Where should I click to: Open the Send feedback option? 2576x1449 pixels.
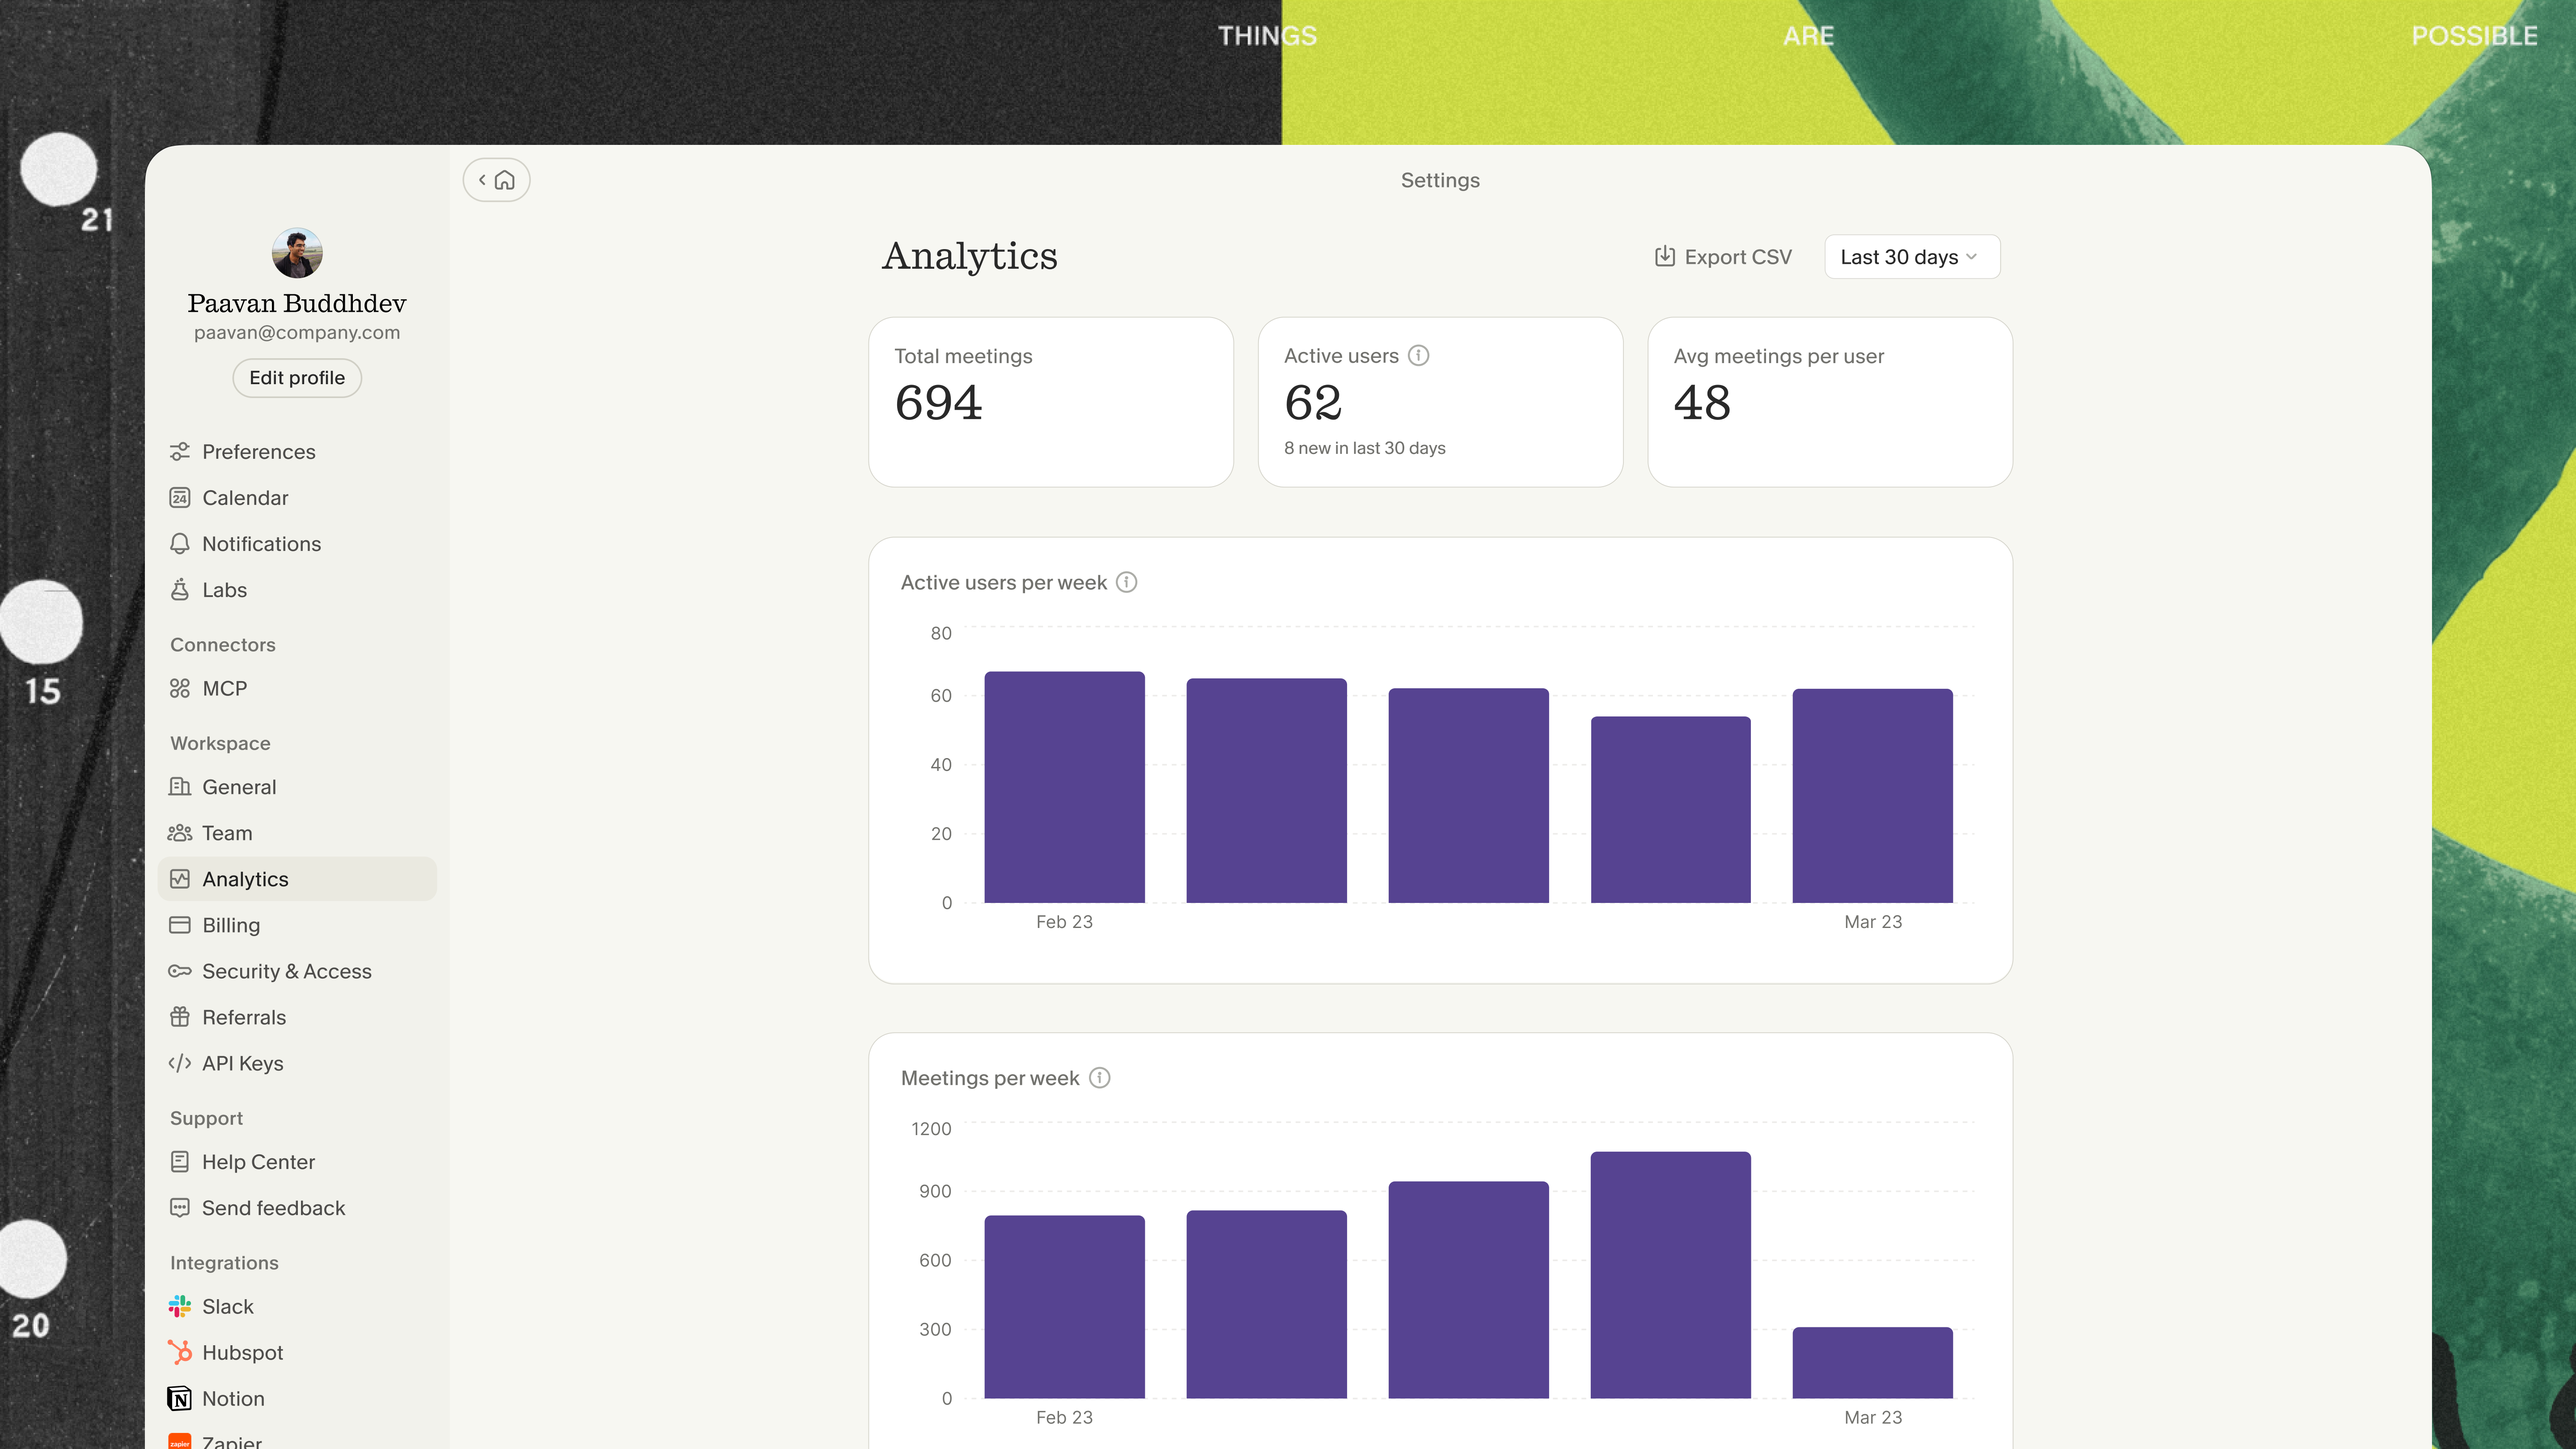click(273, 1207)
